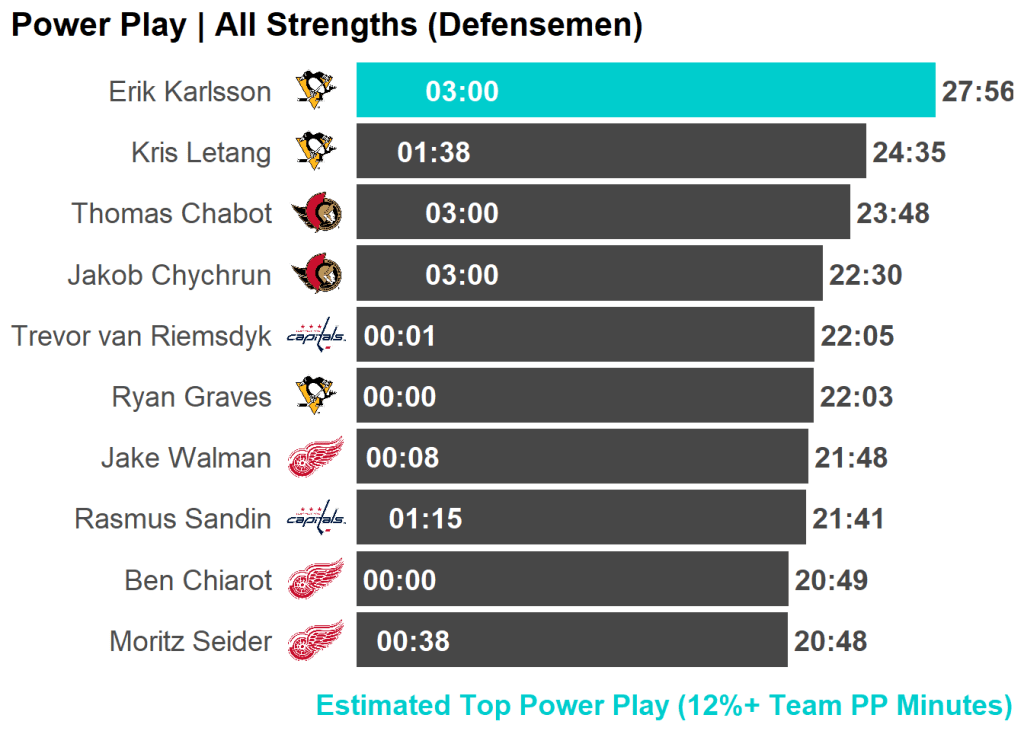1024x731 pixels.
Task: Click Rasmus Sandin's 01:15 power play value
Action: (x=426, y=519)
